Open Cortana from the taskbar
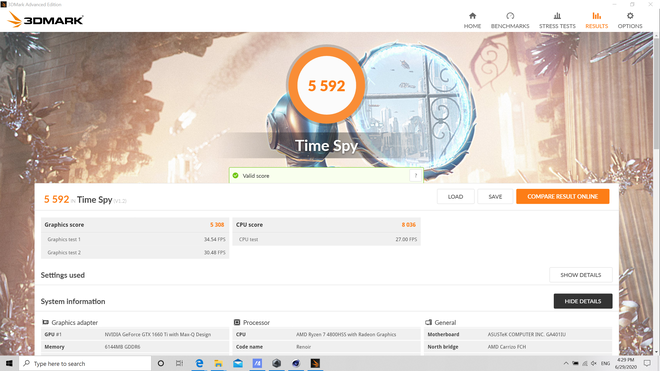Image resolution: width=660 pixels, height=371 pixels. (161, 363)
